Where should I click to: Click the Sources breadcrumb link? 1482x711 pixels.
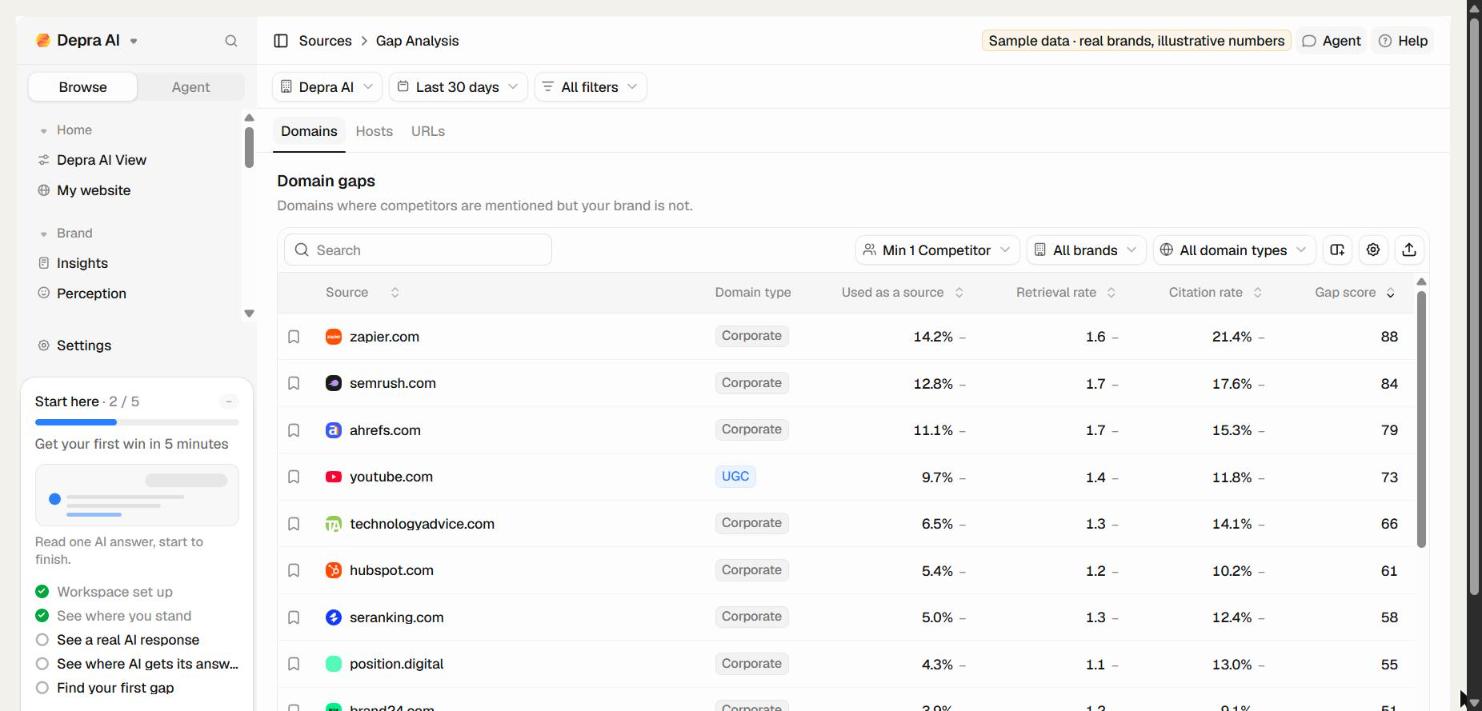pyautogui.click(x=325, y=41)
